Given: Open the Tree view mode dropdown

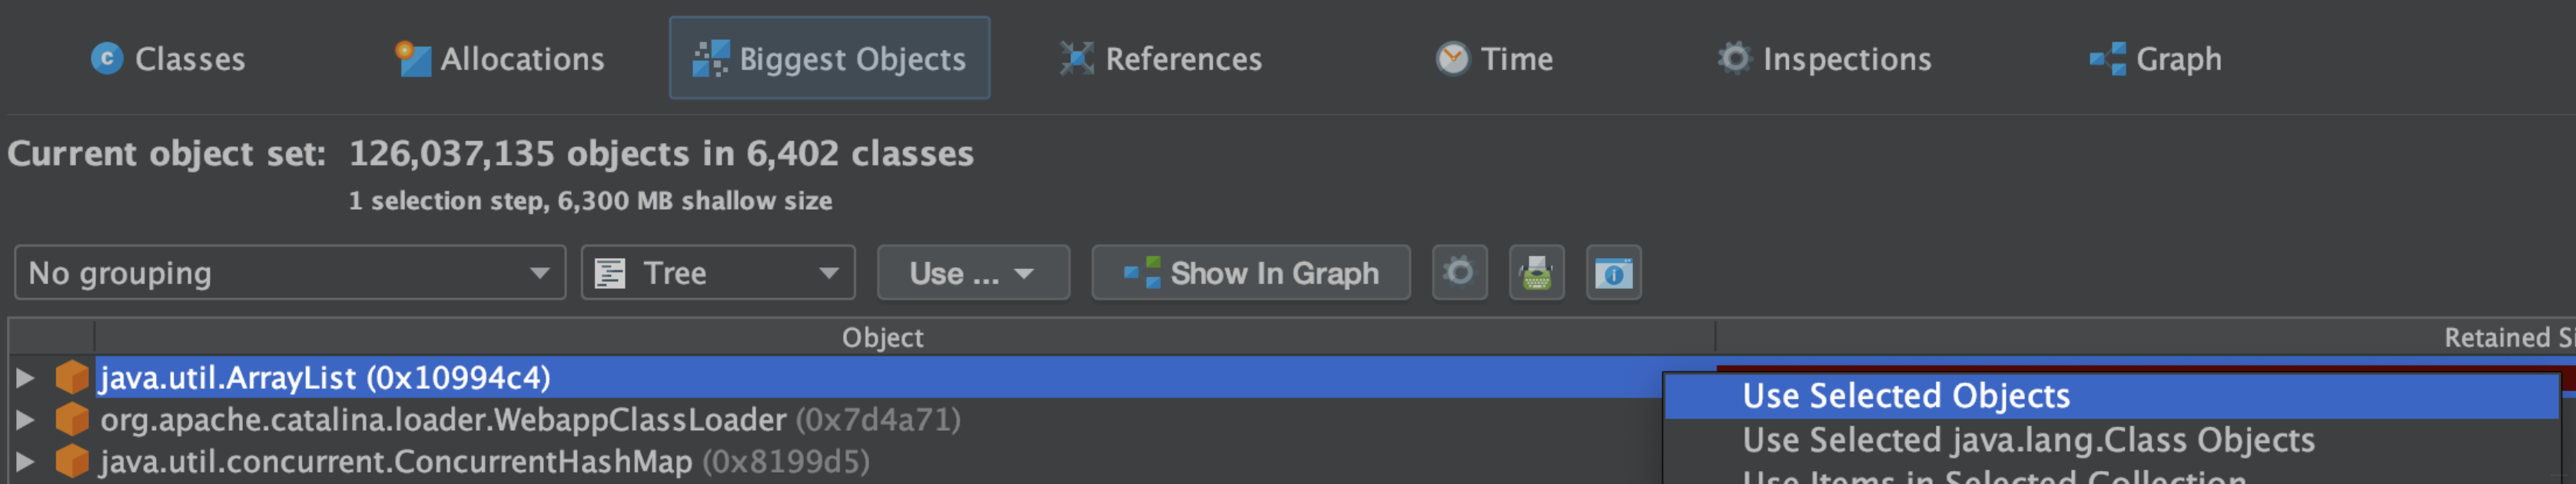Looking at the screenshot, I should pyautogui.click(x=717, y=272).
